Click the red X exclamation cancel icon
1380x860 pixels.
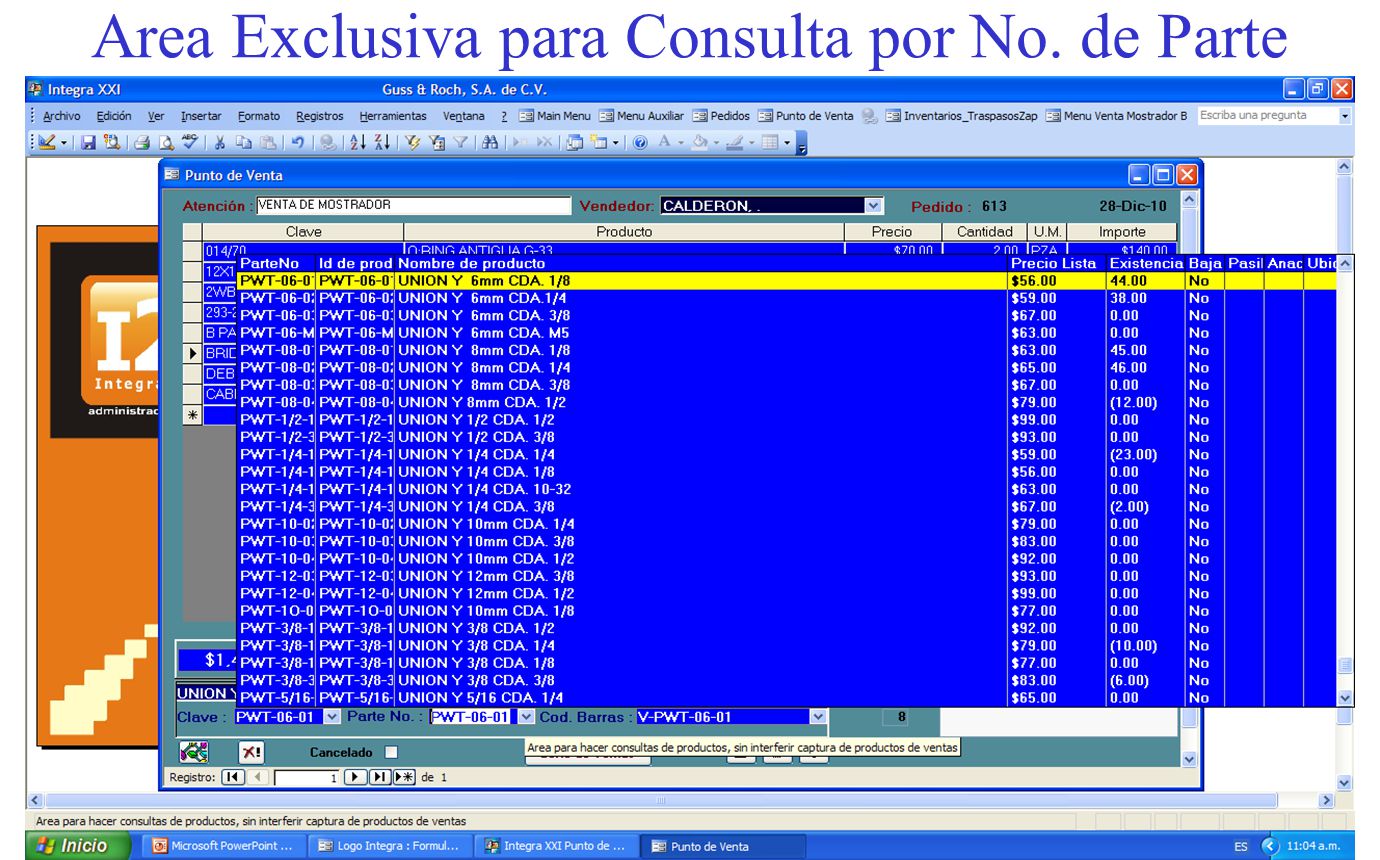coord(253,752)
